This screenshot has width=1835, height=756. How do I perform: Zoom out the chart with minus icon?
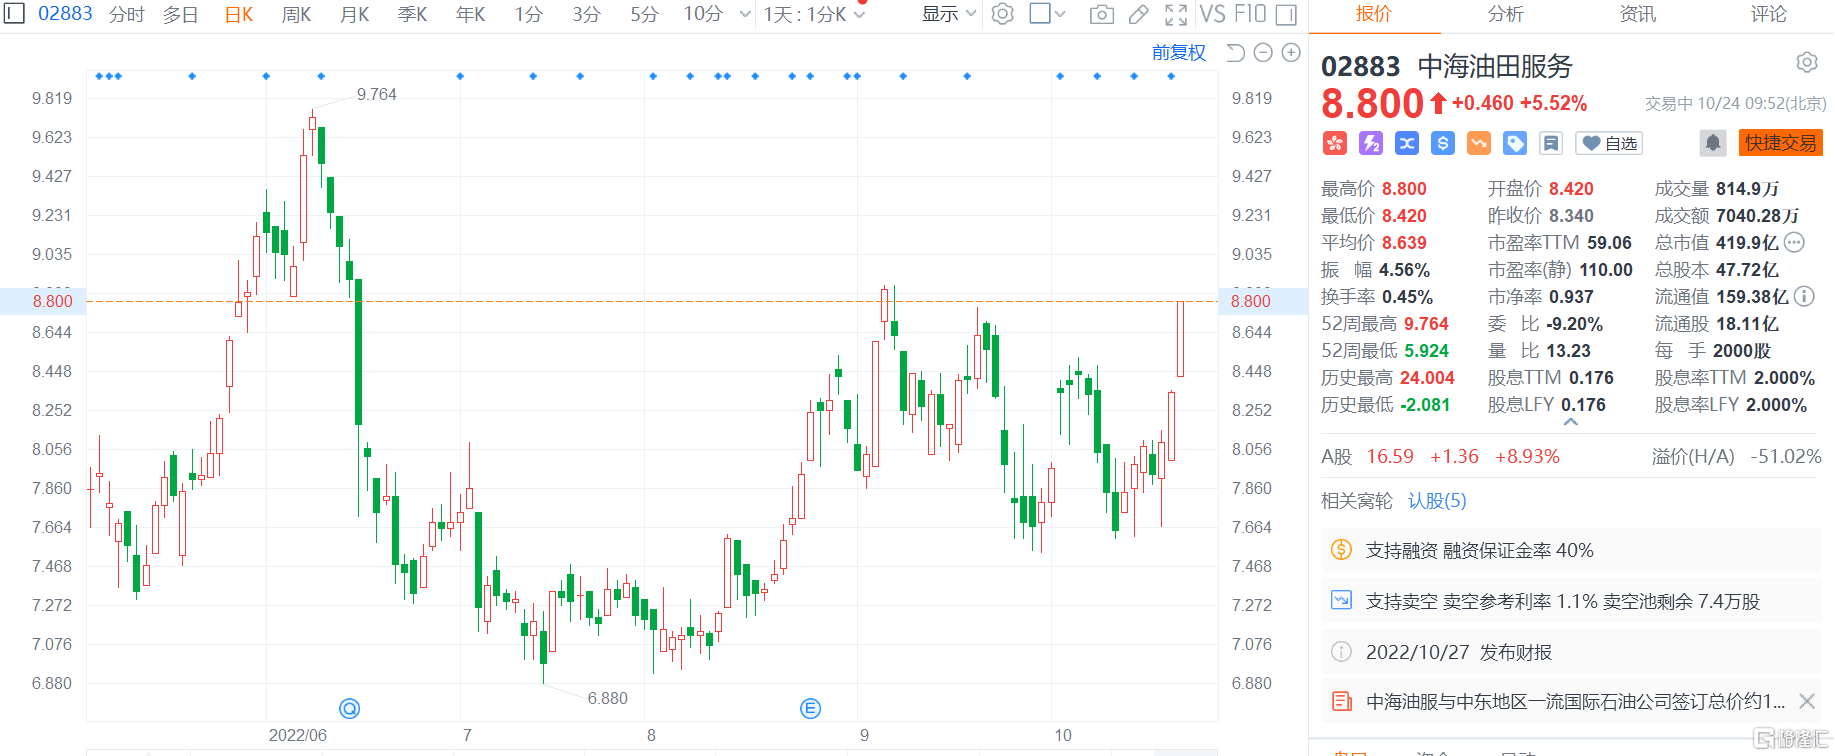point(1263,53)
